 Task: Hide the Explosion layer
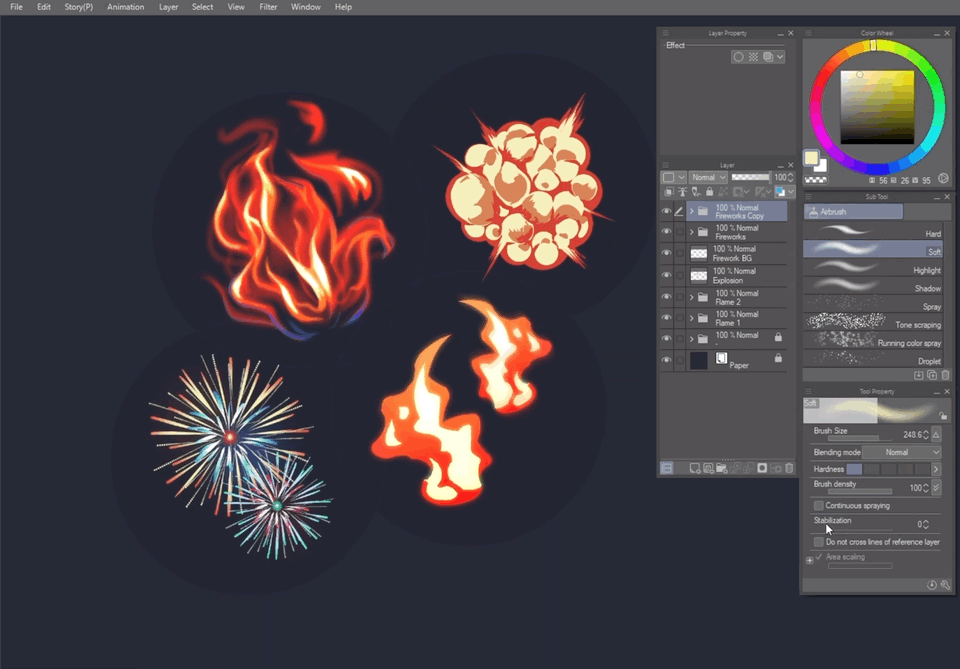click(666, 275)
